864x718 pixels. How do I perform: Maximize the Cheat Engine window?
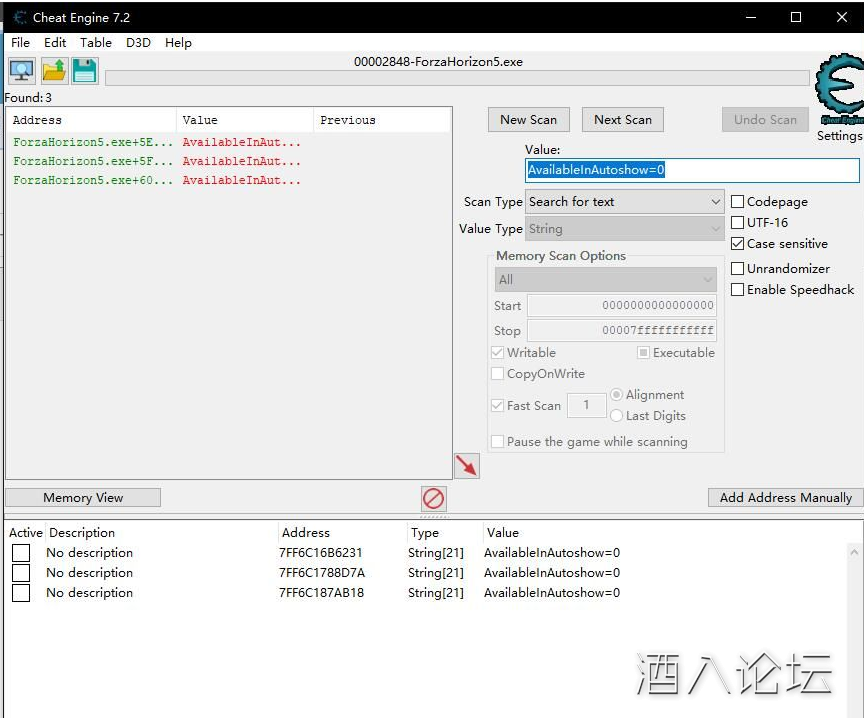point(796,17)
